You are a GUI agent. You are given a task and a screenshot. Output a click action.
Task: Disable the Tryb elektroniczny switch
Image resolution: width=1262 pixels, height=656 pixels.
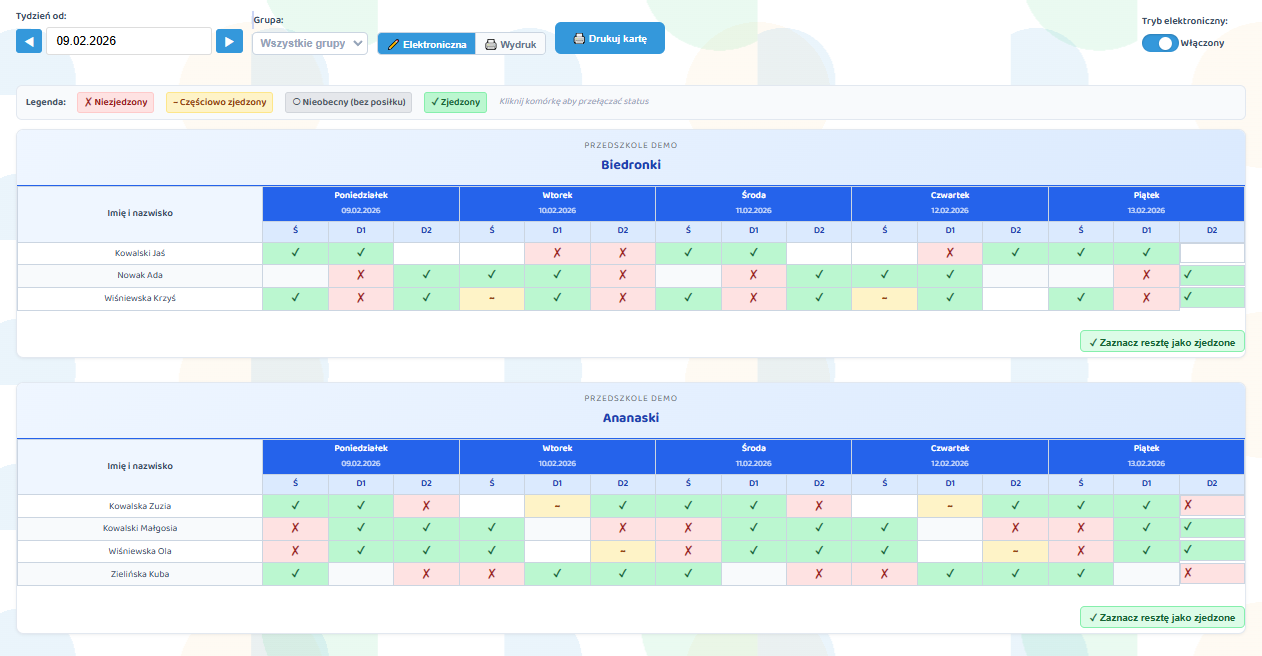coord(1160,43)
